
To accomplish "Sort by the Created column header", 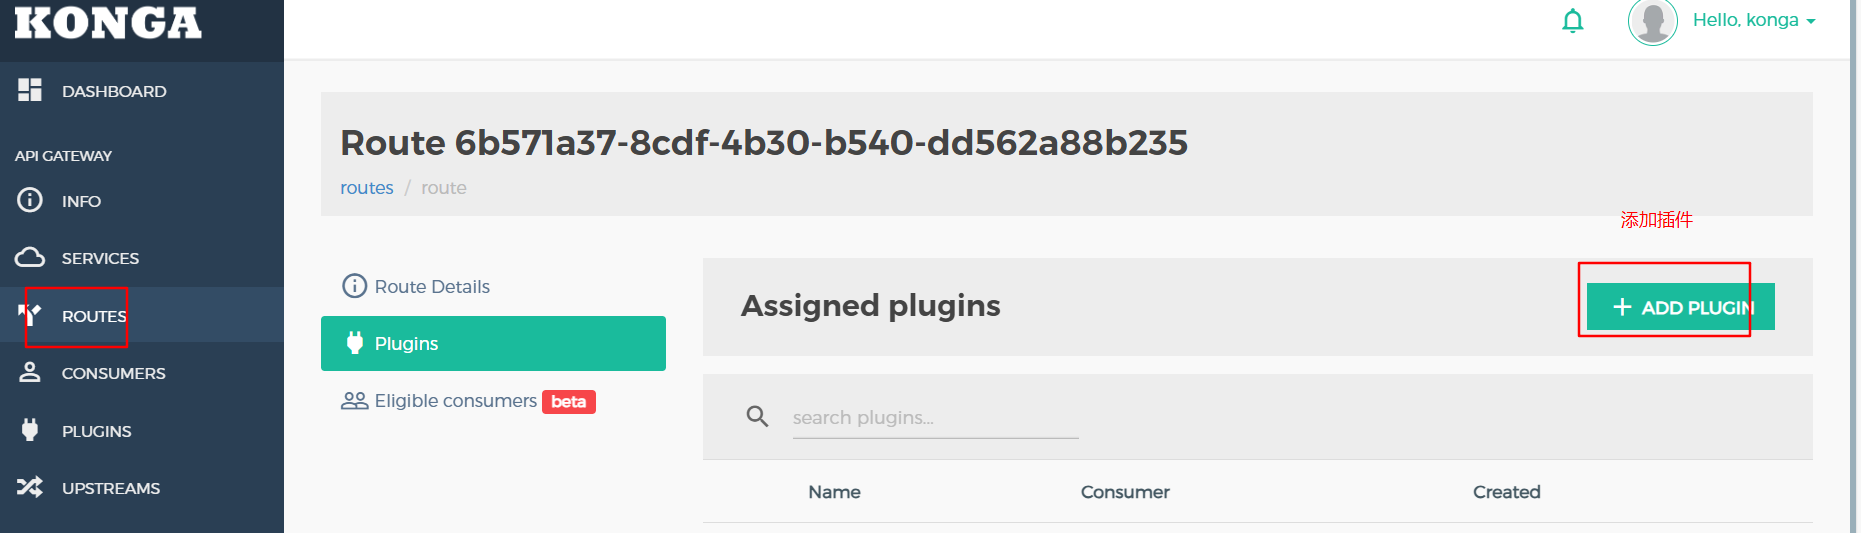I will click(x=1506, y=492).
